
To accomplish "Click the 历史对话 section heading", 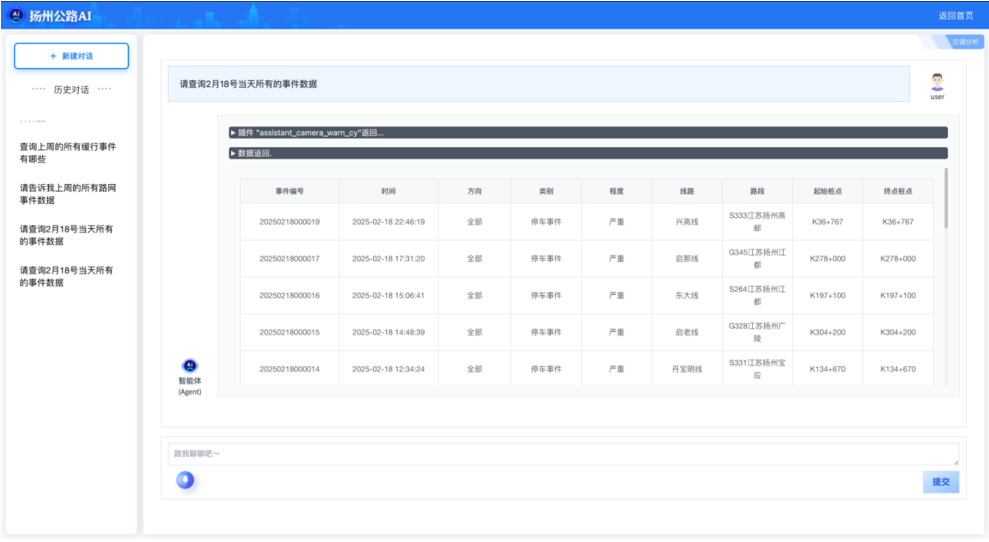I will tap(71, 90).
